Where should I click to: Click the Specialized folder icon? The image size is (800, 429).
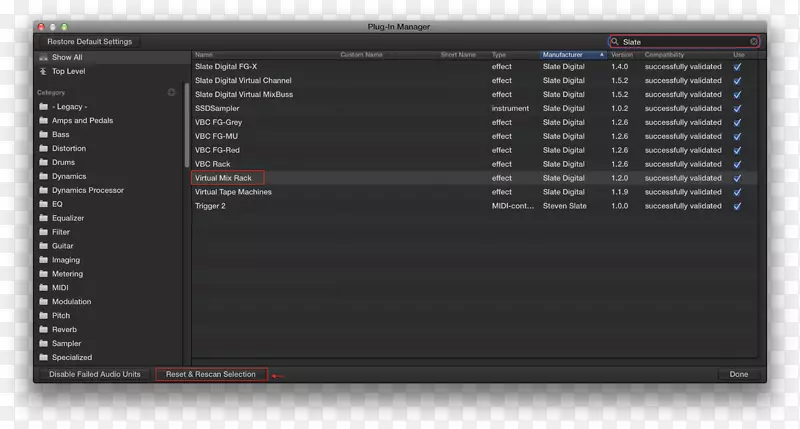(44, 358)
